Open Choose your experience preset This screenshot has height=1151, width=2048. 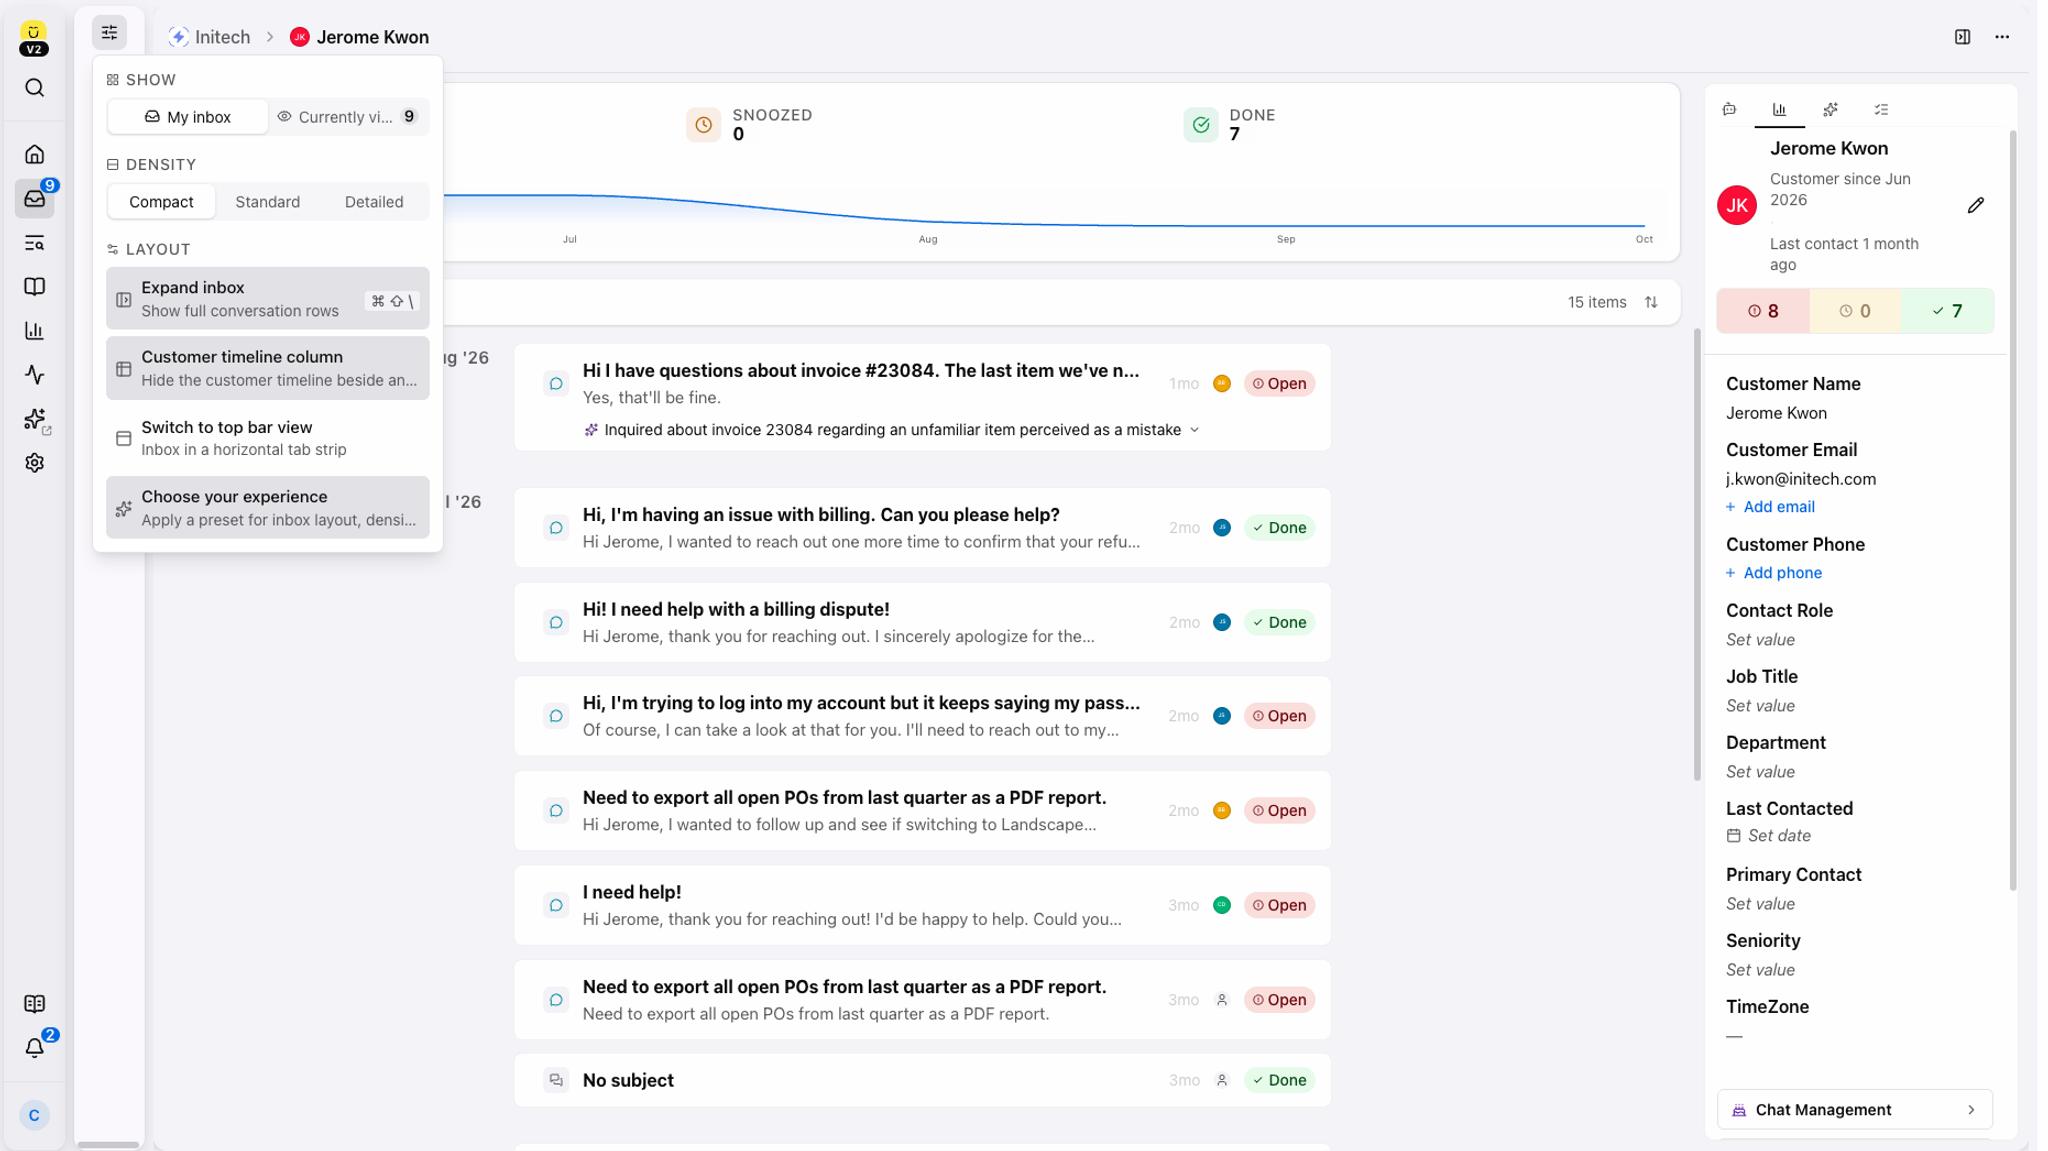[267, 507]
